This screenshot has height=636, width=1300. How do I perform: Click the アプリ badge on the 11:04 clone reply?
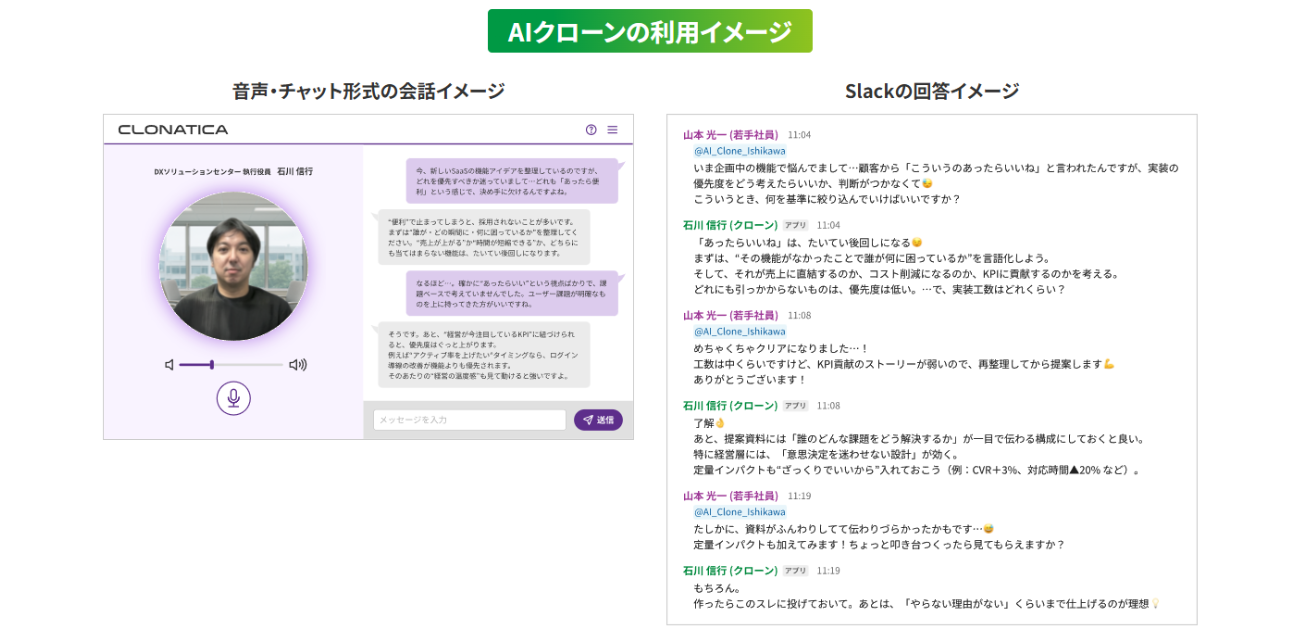[x=795, y=226]
